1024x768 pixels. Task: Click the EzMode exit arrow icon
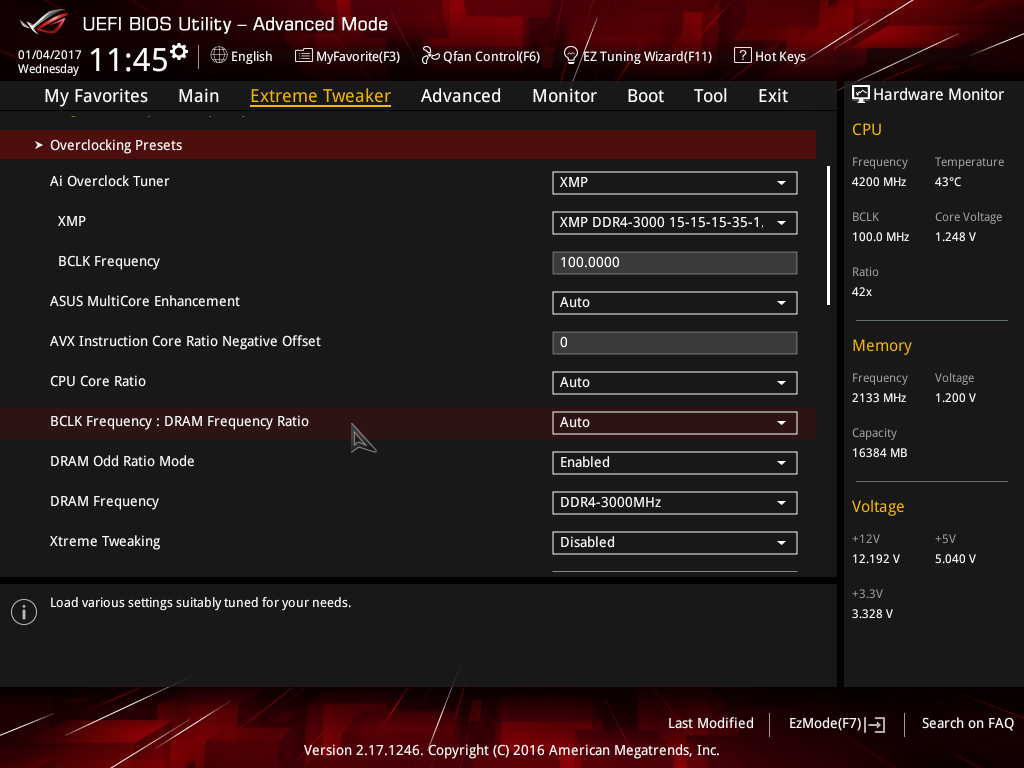tap(876, 724)
